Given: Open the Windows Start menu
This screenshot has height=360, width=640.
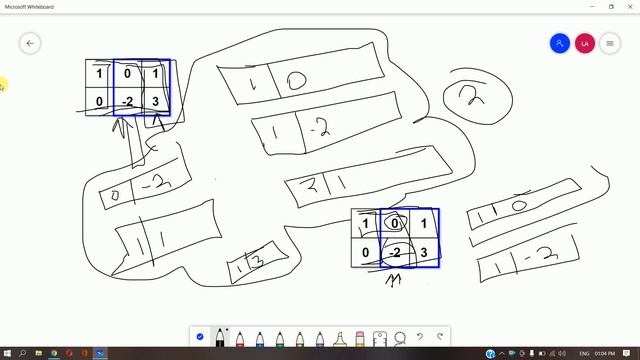Looking at the screenshot, I should click(x=7, y=353).
